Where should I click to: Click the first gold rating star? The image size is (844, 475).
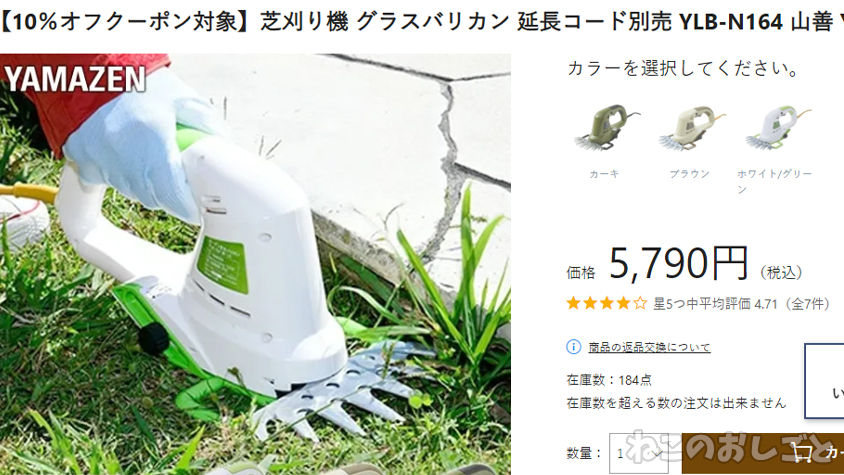574,303
